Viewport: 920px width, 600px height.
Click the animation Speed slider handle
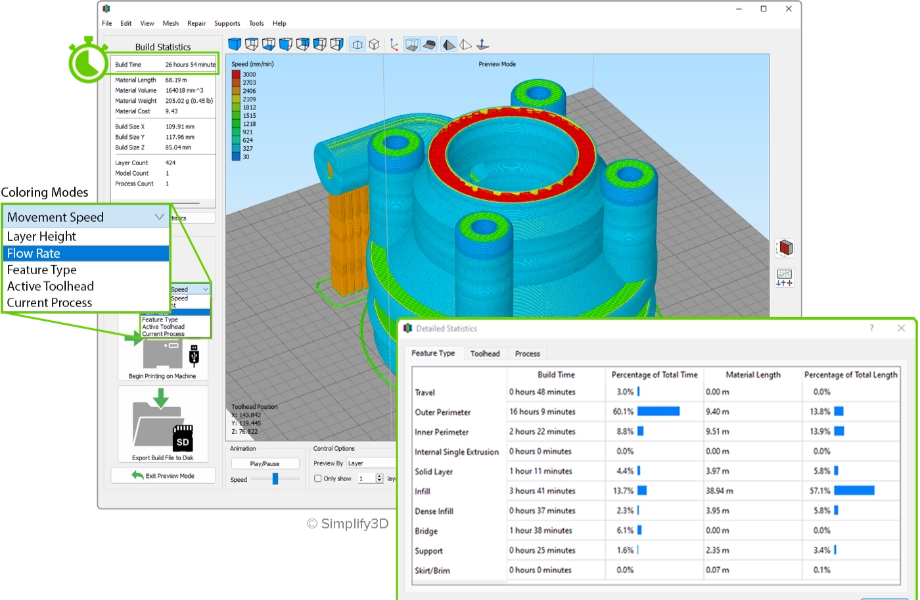(x=275, y=479)
